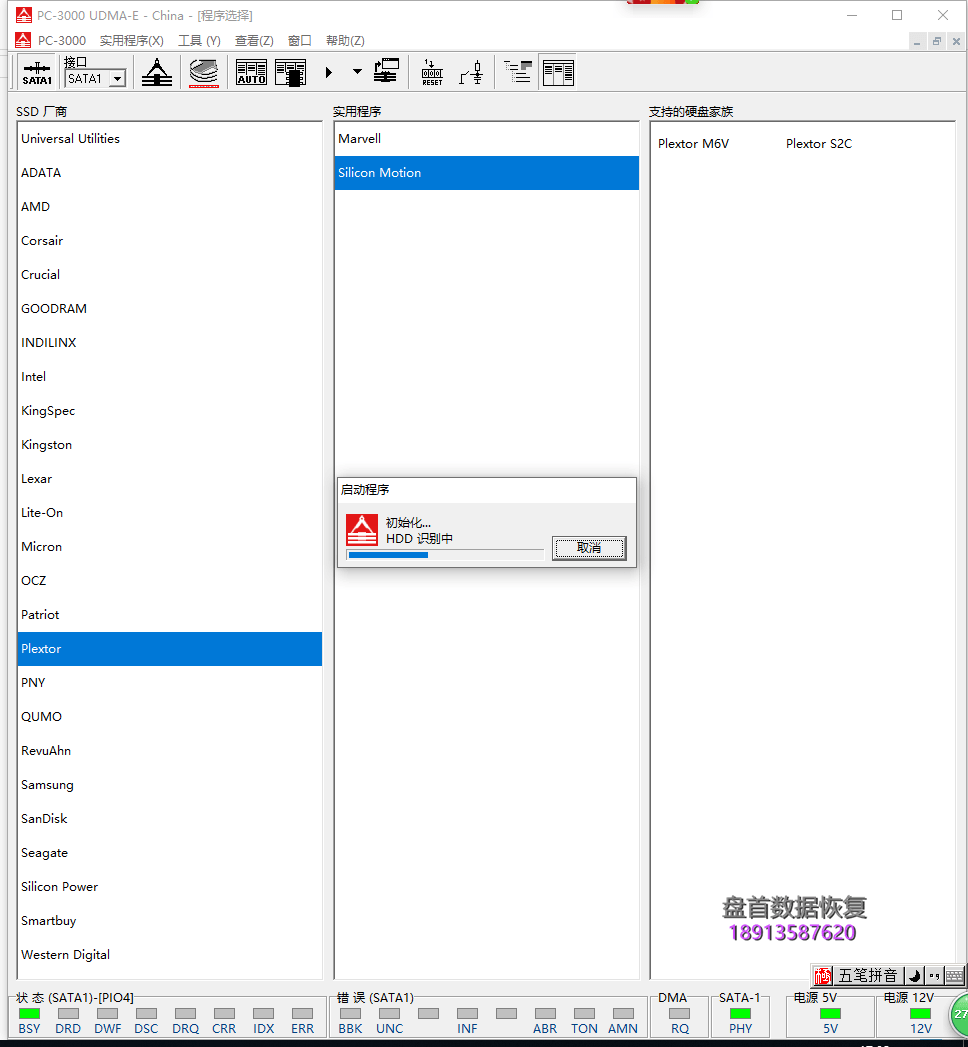Open the 接口 SATA1 port dropdown
968x1047 pixels.
[117, 79]
